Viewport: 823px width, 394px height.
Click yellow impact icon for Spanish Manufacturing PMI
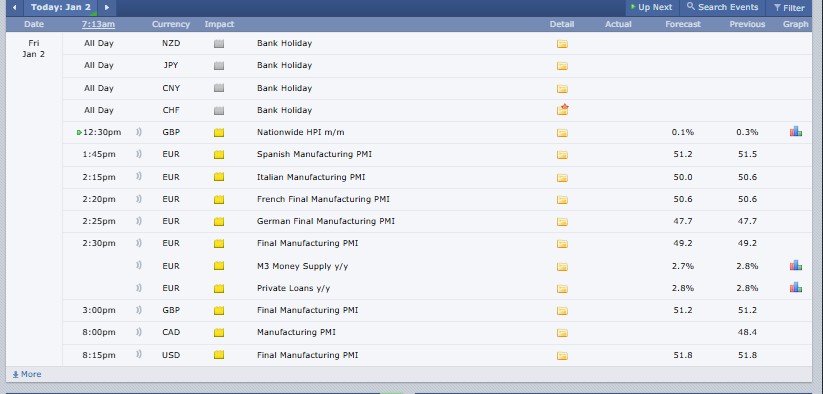(219, 155)
